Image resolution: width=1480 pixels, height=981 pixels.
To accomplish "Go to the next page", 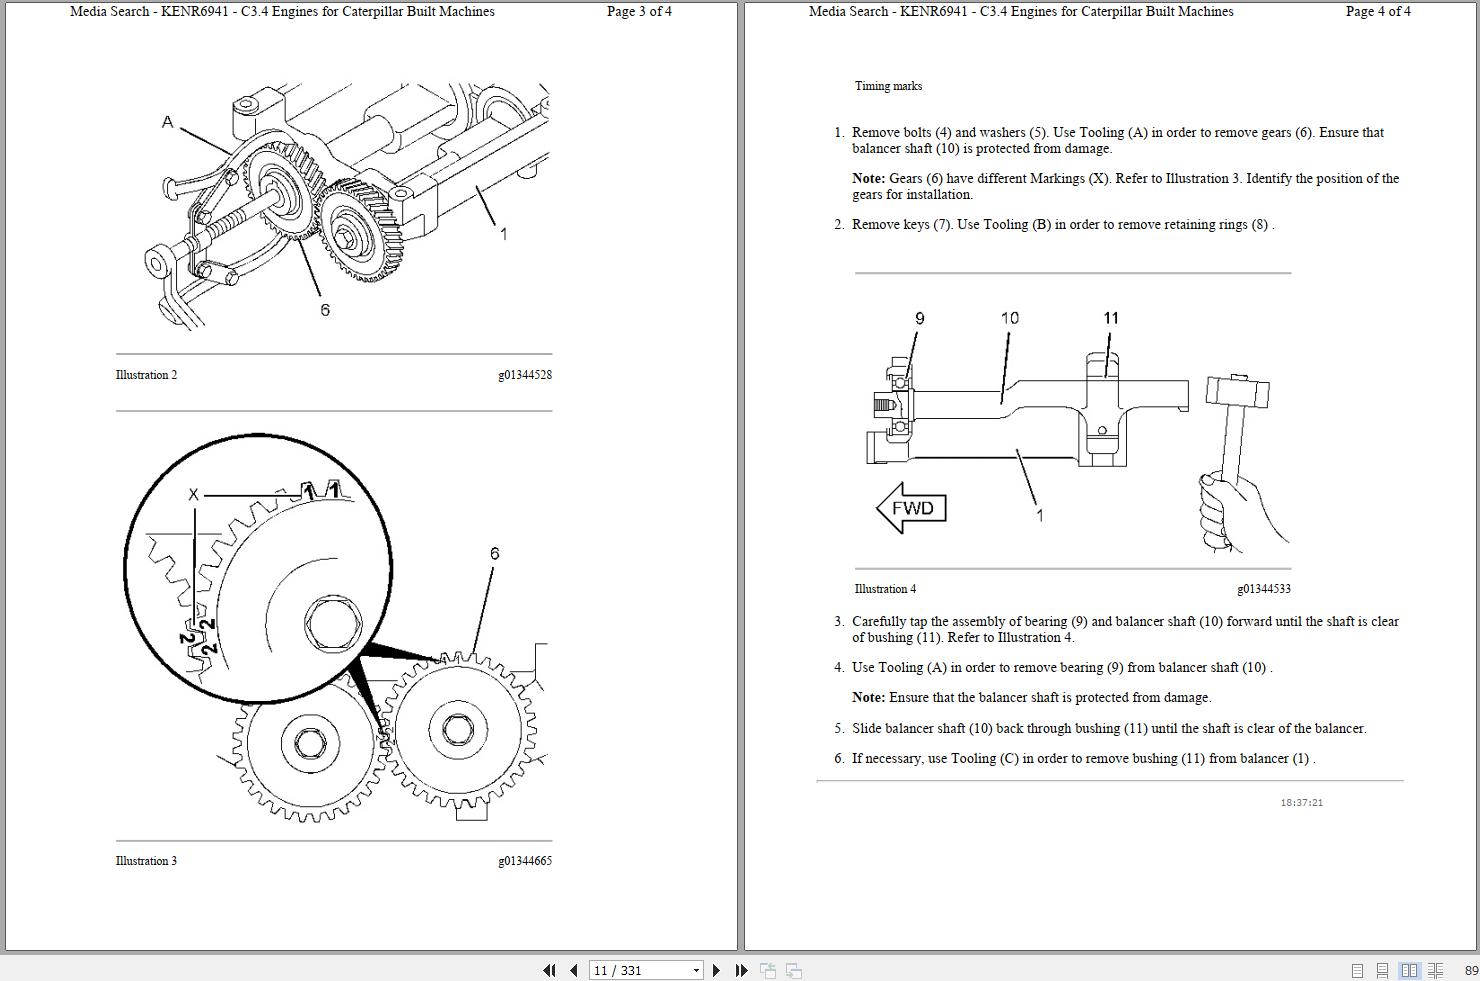I will tap(716, 970).
